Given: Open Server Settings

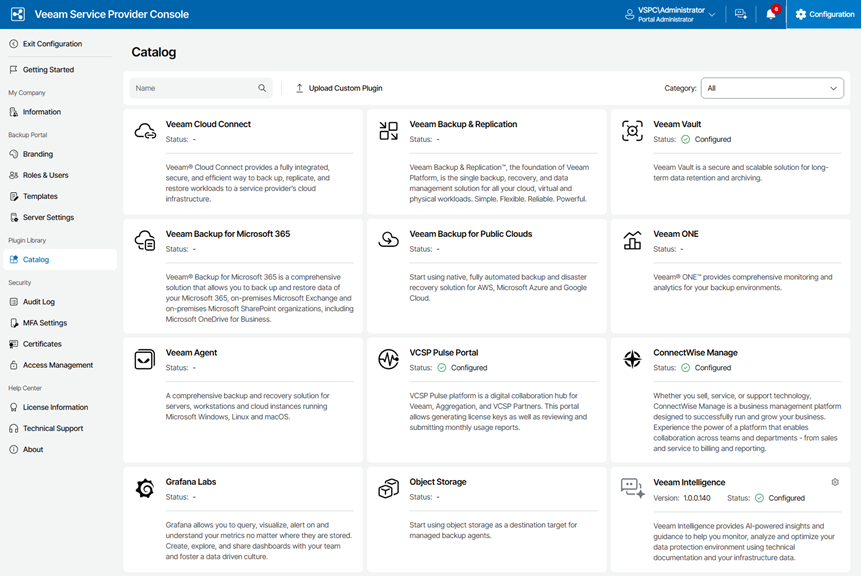Looking at the screenshot, I should pos(48,218).
